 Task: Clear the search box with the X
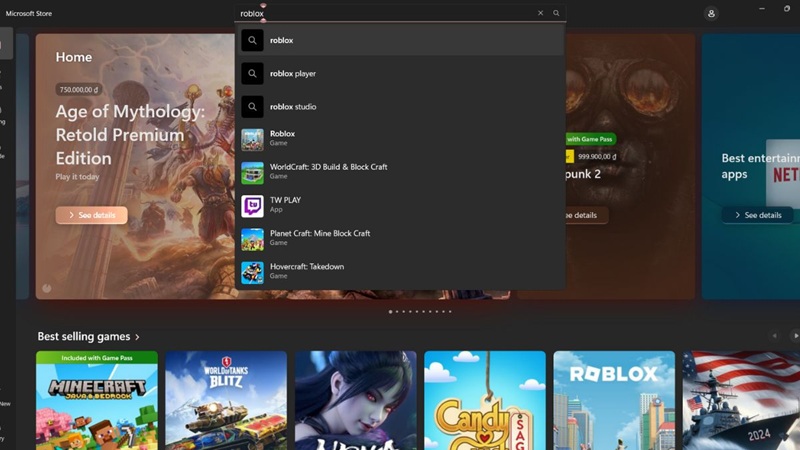541,13
